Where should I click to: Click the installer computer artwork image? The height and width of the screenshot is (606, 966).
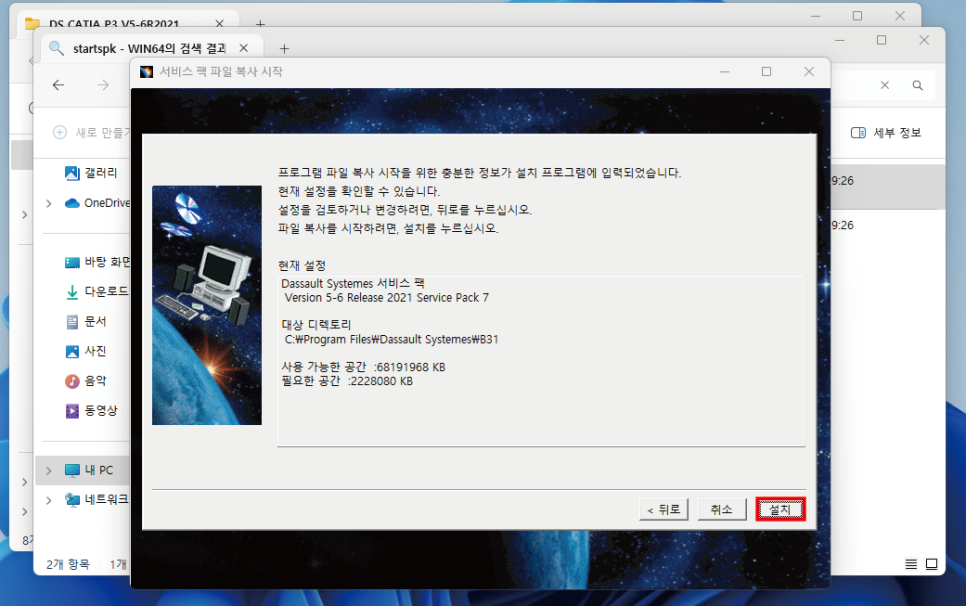207,305
